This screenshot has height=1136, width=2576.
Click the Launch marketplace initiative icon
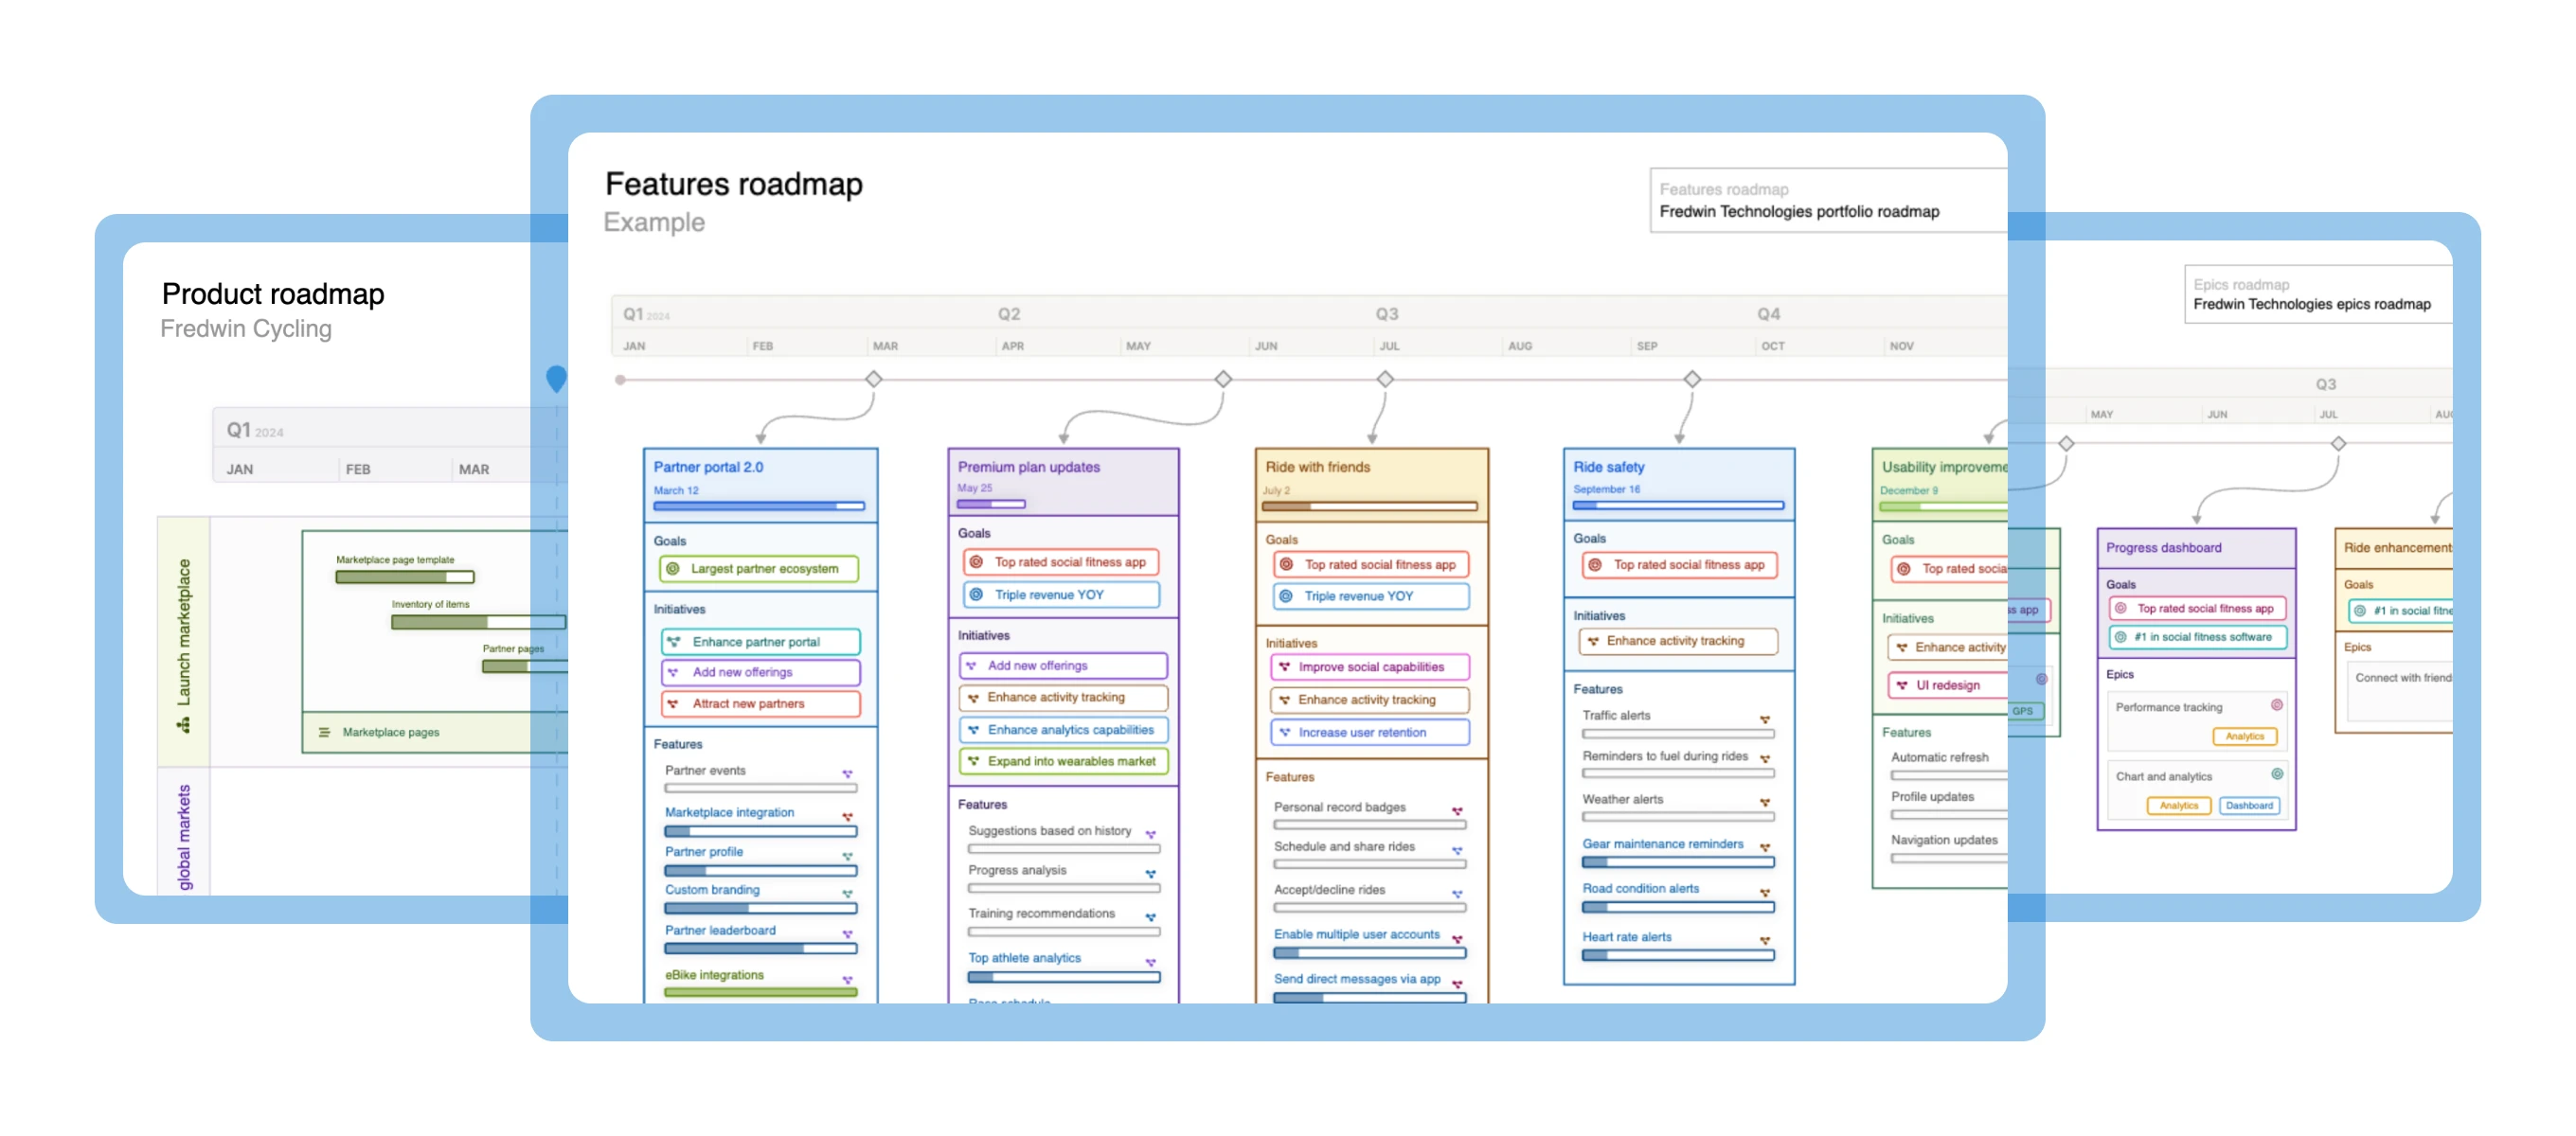[184, 726]
